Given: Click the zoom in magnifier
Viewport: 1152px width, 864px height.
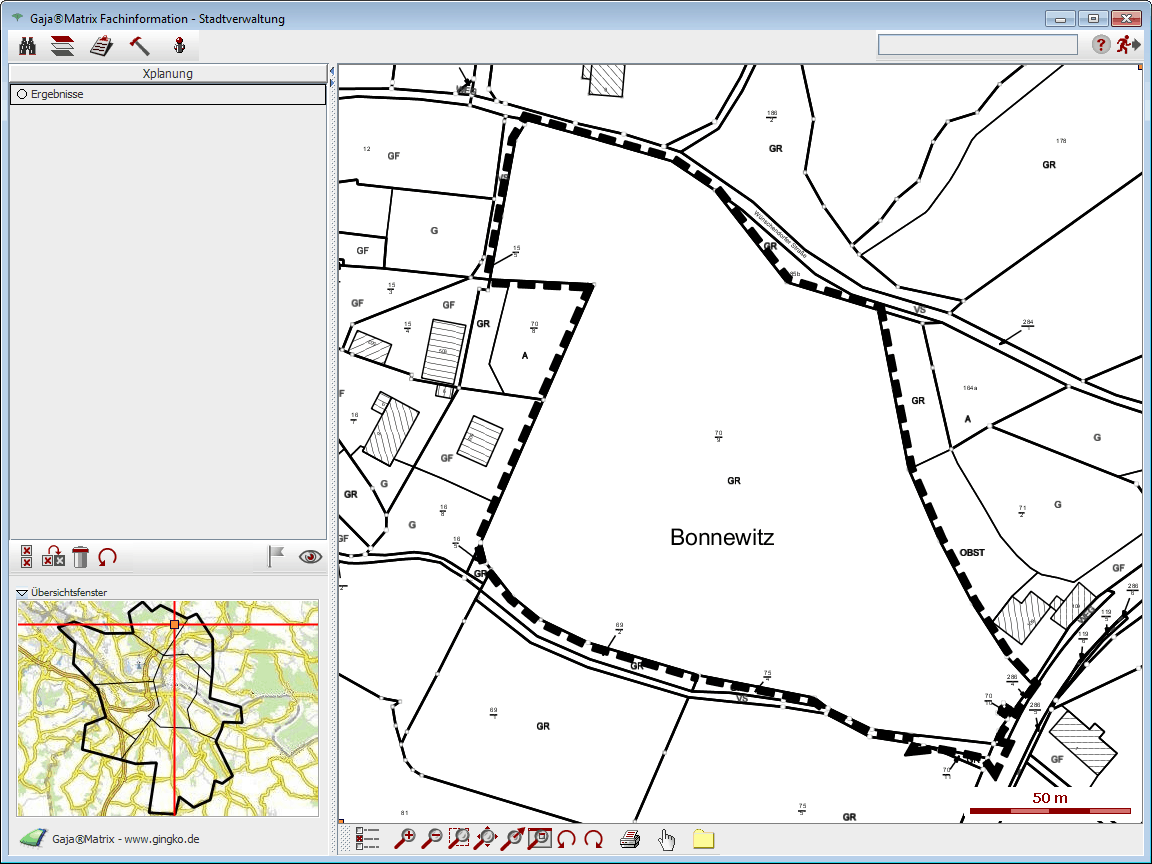Looking at the screenshot, I should [x=406, y=839].
